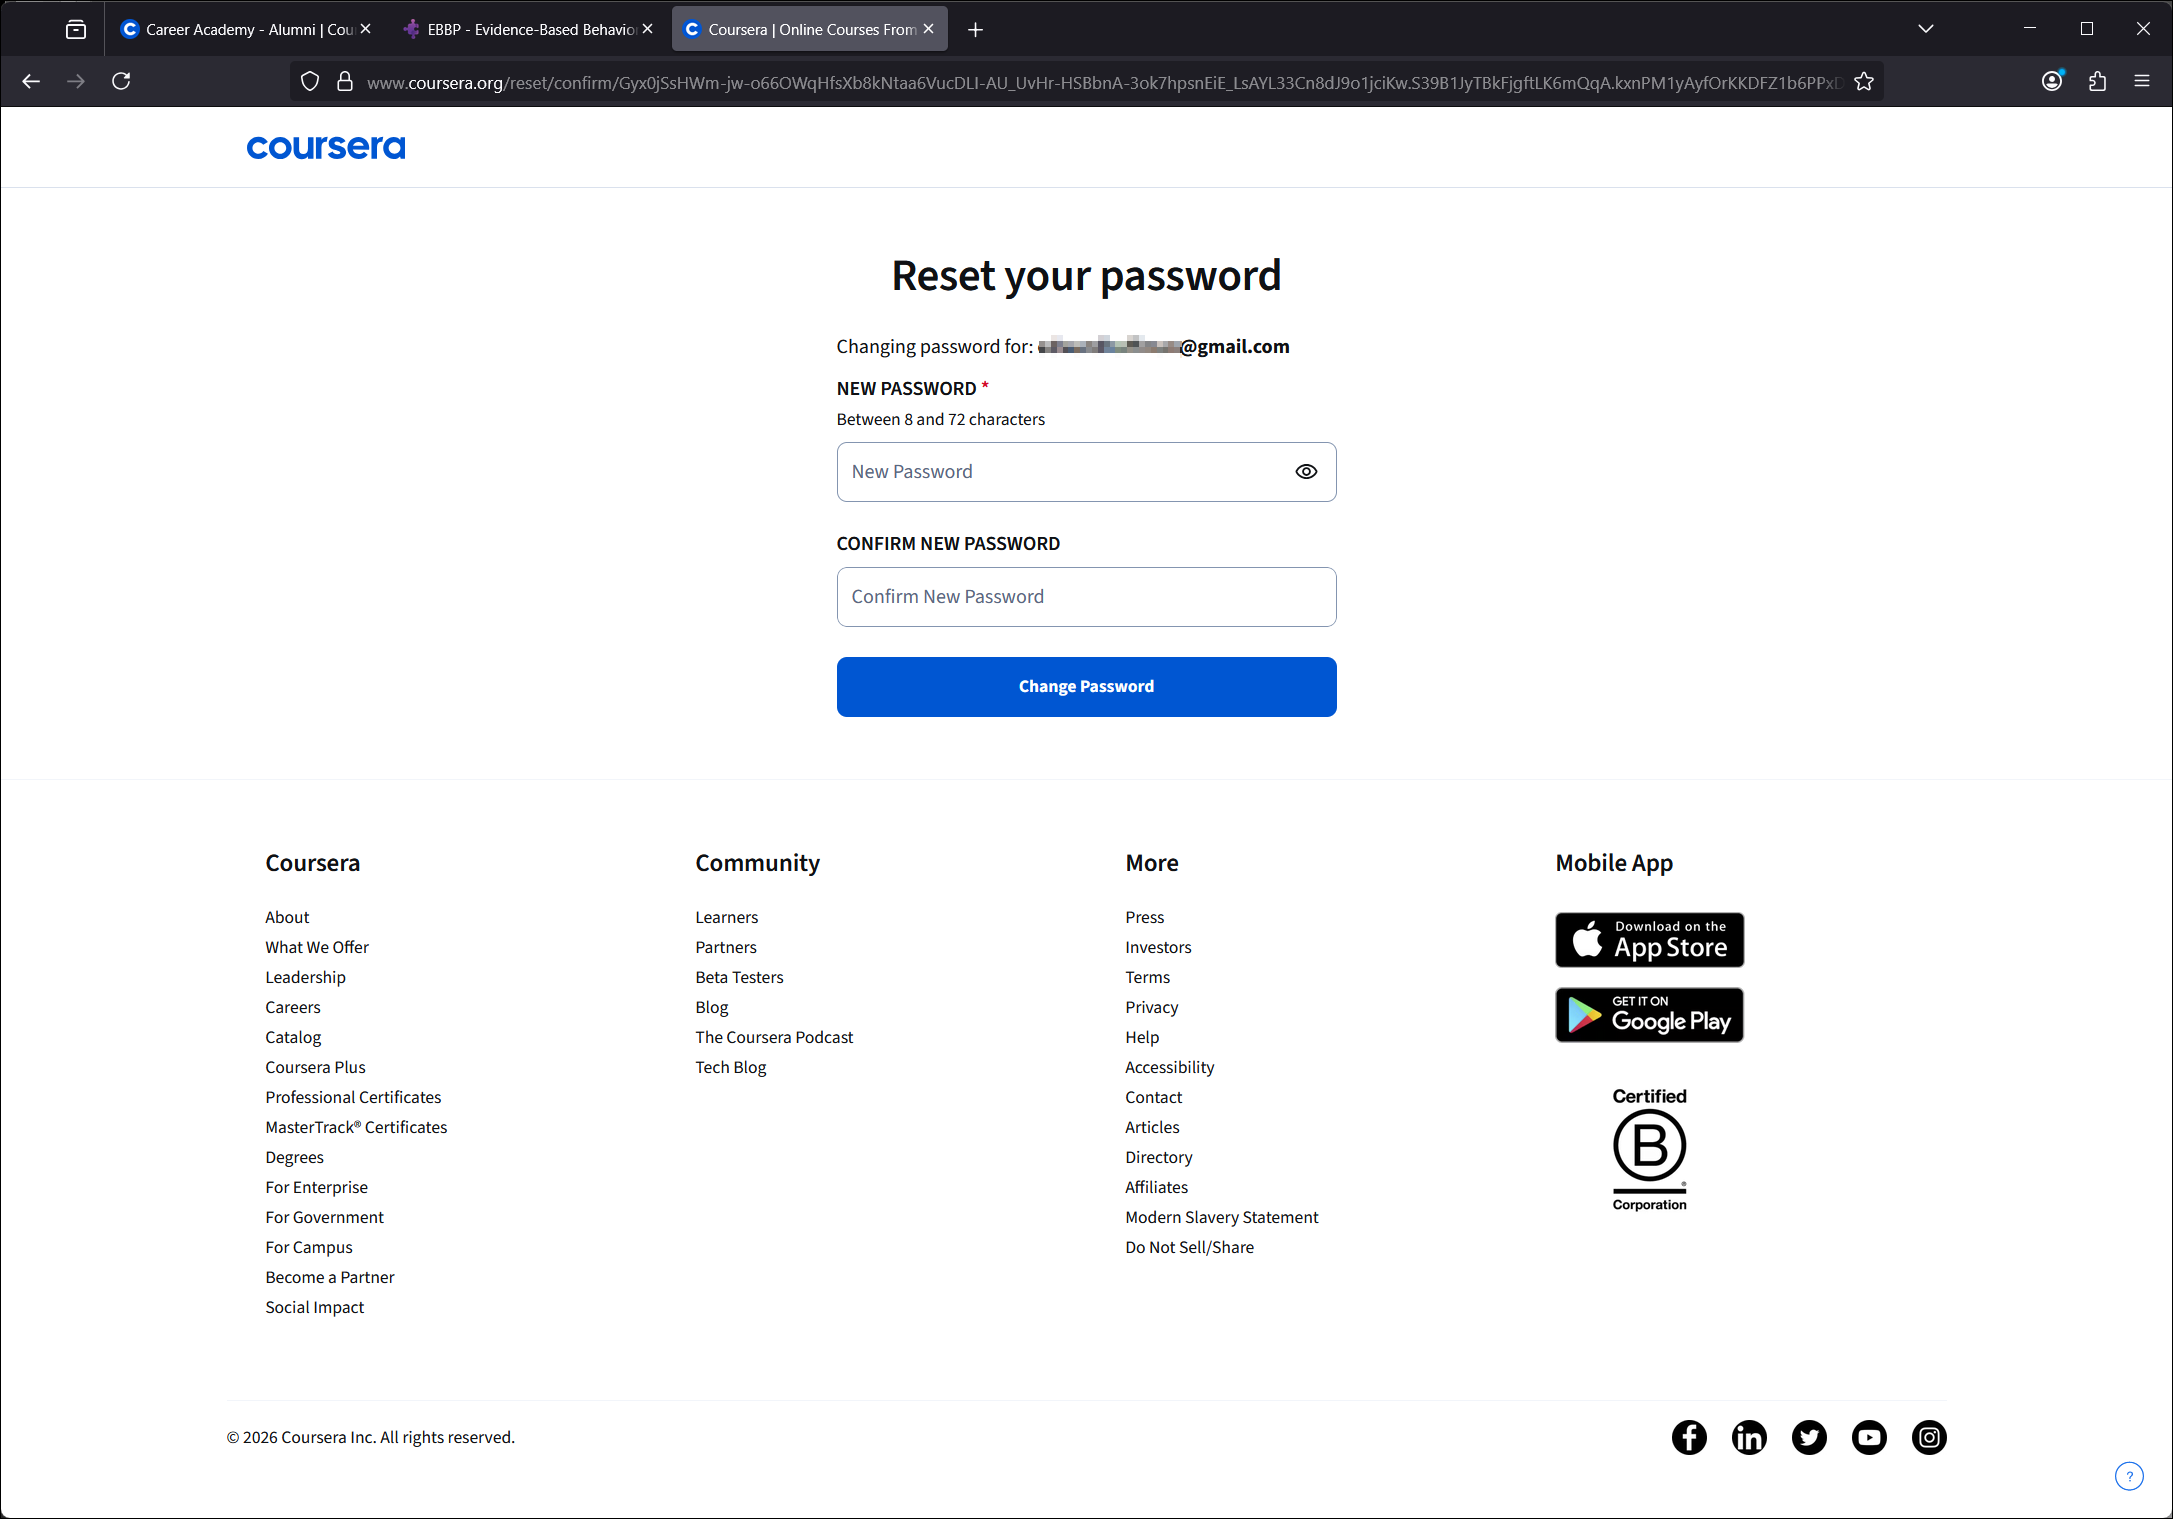Click the Coursera logo
The height and width of the screenshot is (1519, 2173).
(x=325, y=147)
